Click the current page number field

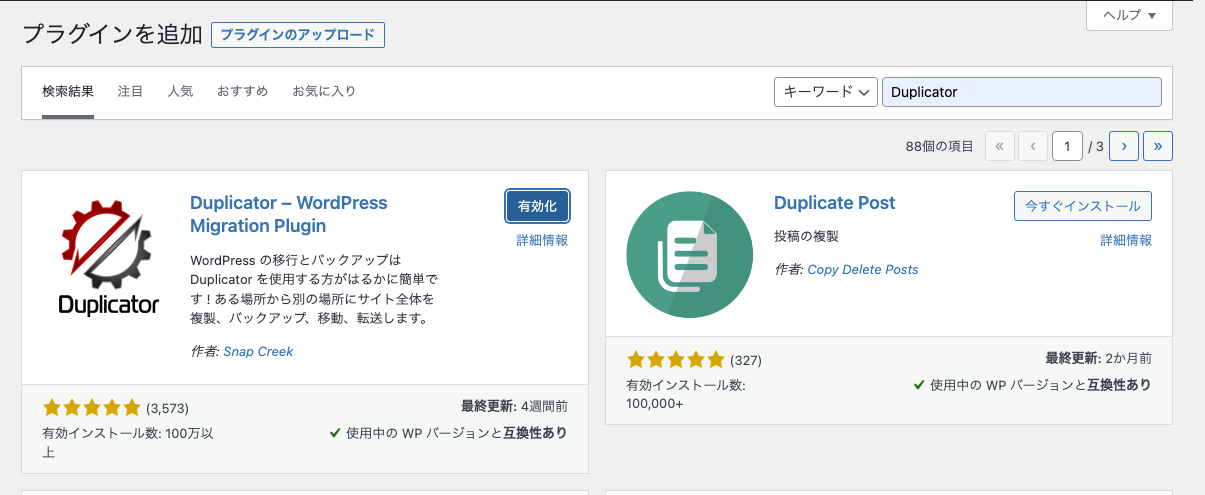(x=1067, y=146)
